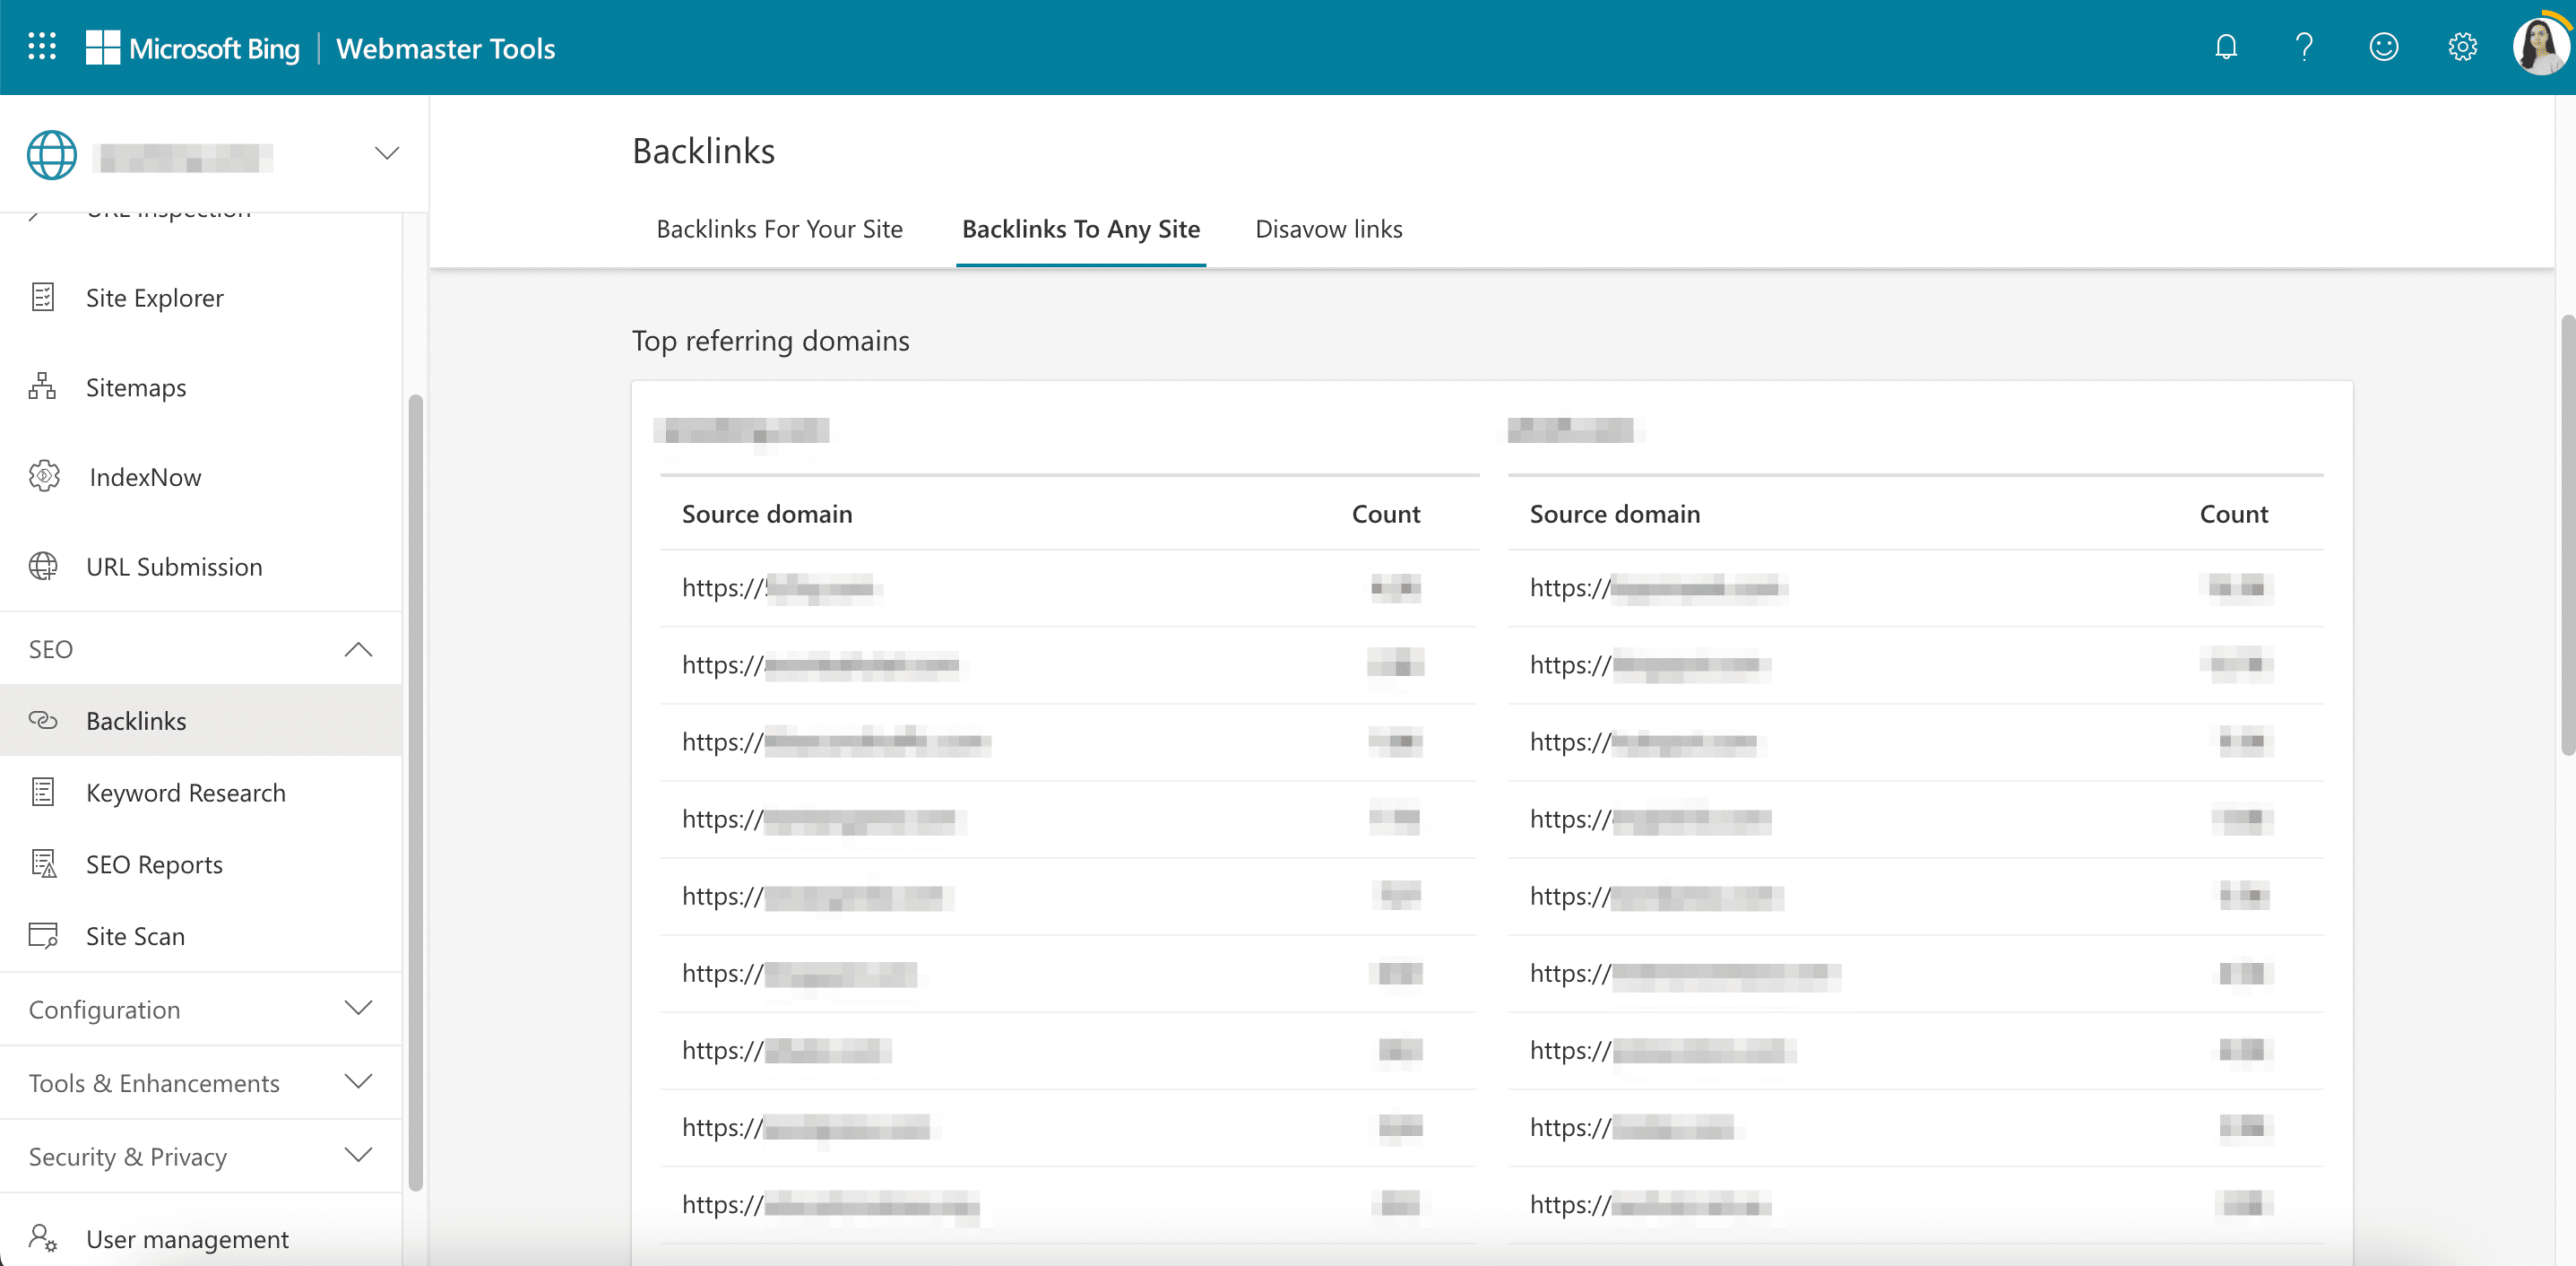
Task: Click the Sitemaps icon
Action: (x=44, y=386)
